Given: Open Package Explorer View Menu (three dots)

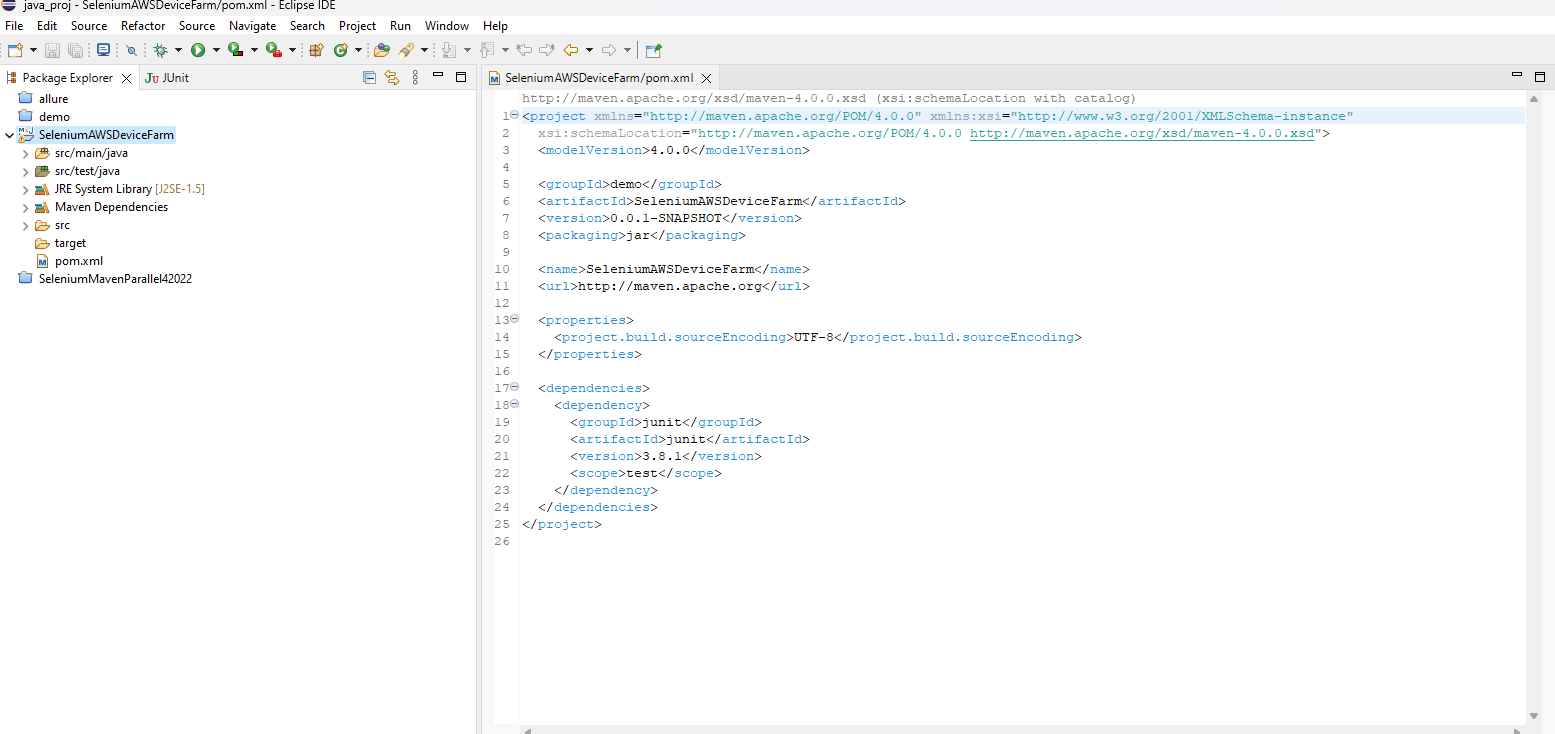Looking at the screenshot, I should pos(413,77).
